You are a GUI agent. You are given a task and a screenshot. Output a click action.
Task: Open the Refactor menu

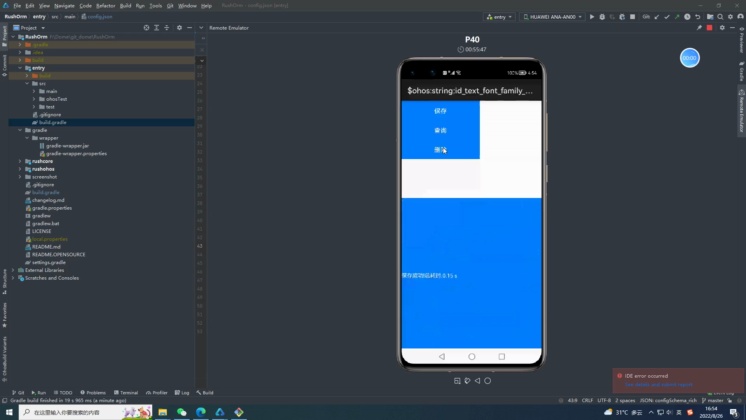(x=106, y=5)
